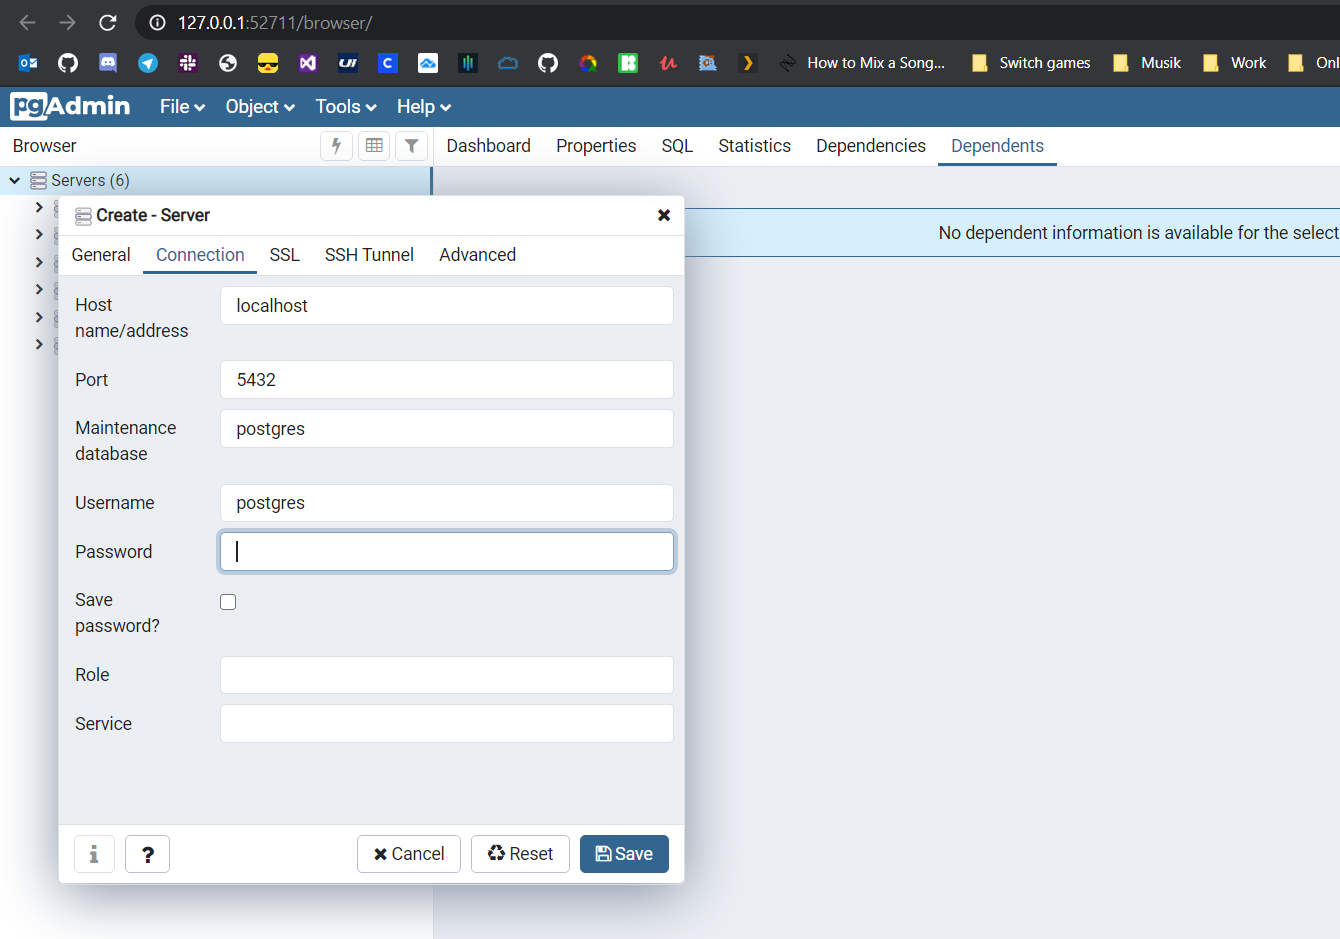Open the Telegram bookmark icon
This screenshot has width=1340, height=939.
click(148, 63)
